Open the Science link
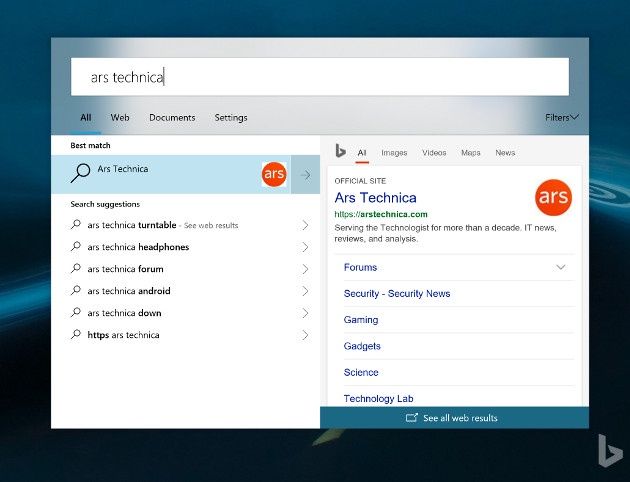The height and width of the screenshot is (482, 630). [361, 372]
